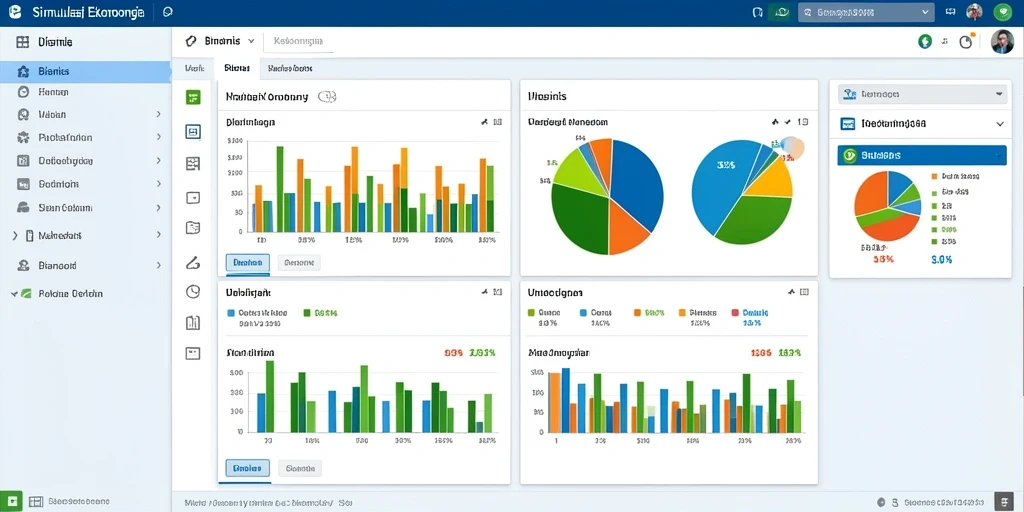Click the grid icon right of the top-left chart's pin

pos(498,121)
